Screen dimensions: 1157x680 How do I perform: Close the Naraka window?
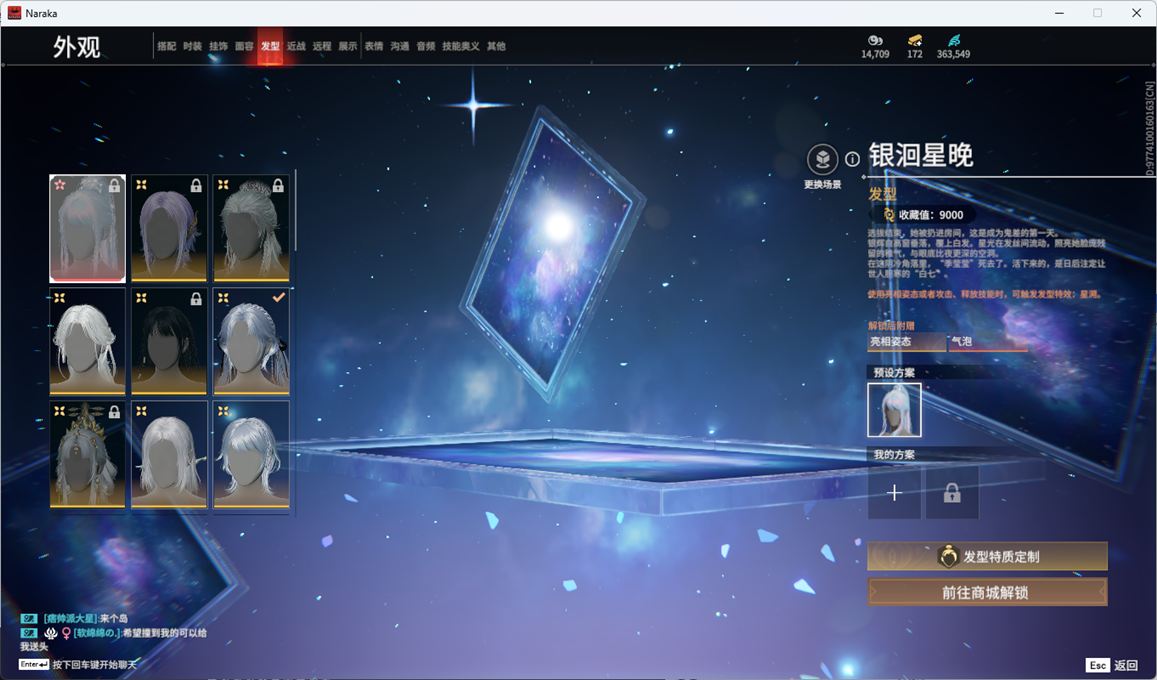tap(1136, 13)
